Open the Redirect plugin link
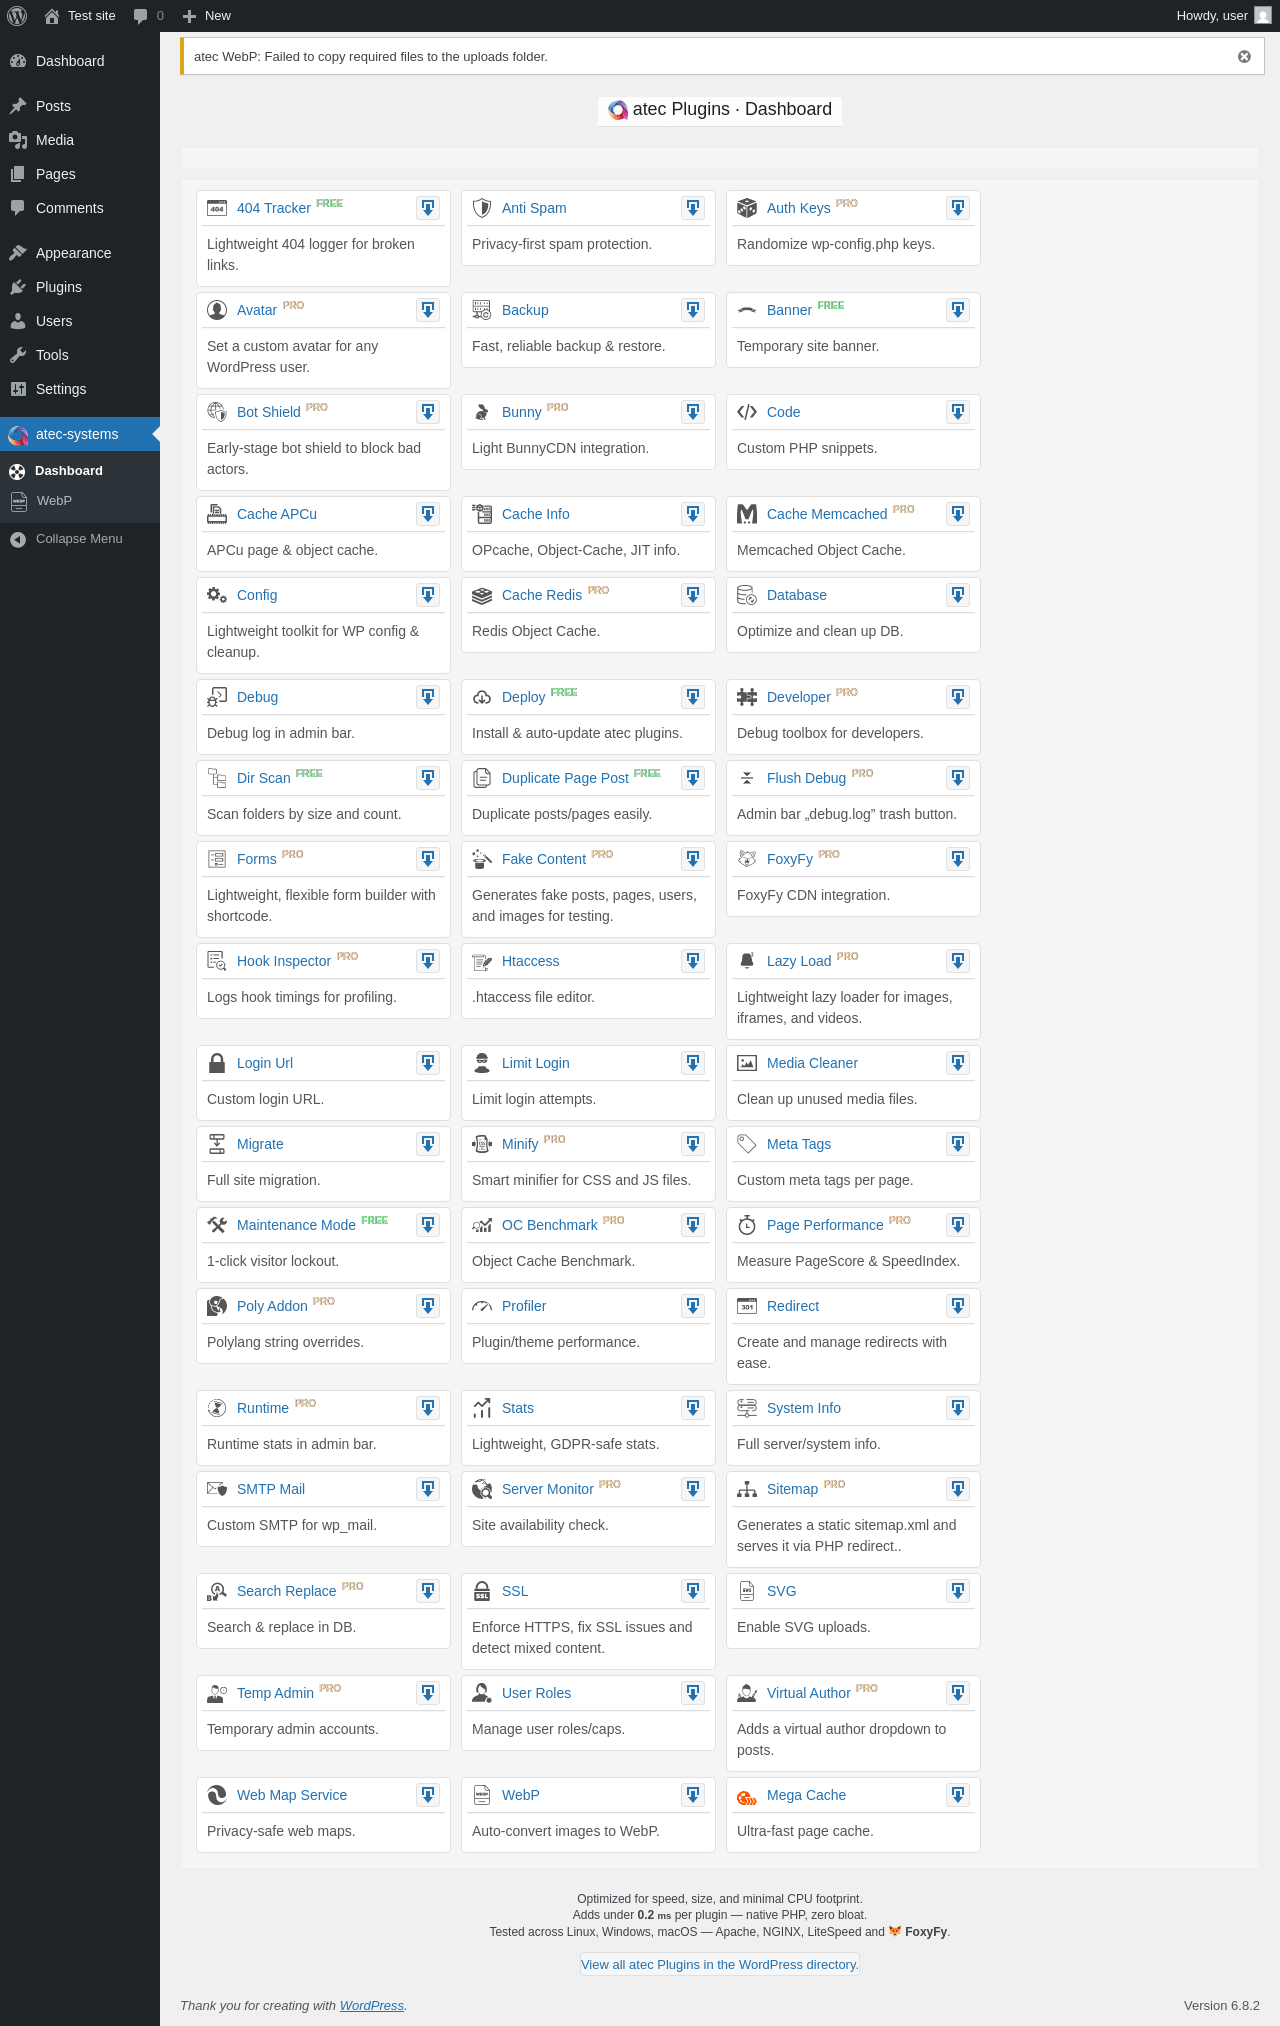 click(x=793, y=1306)
